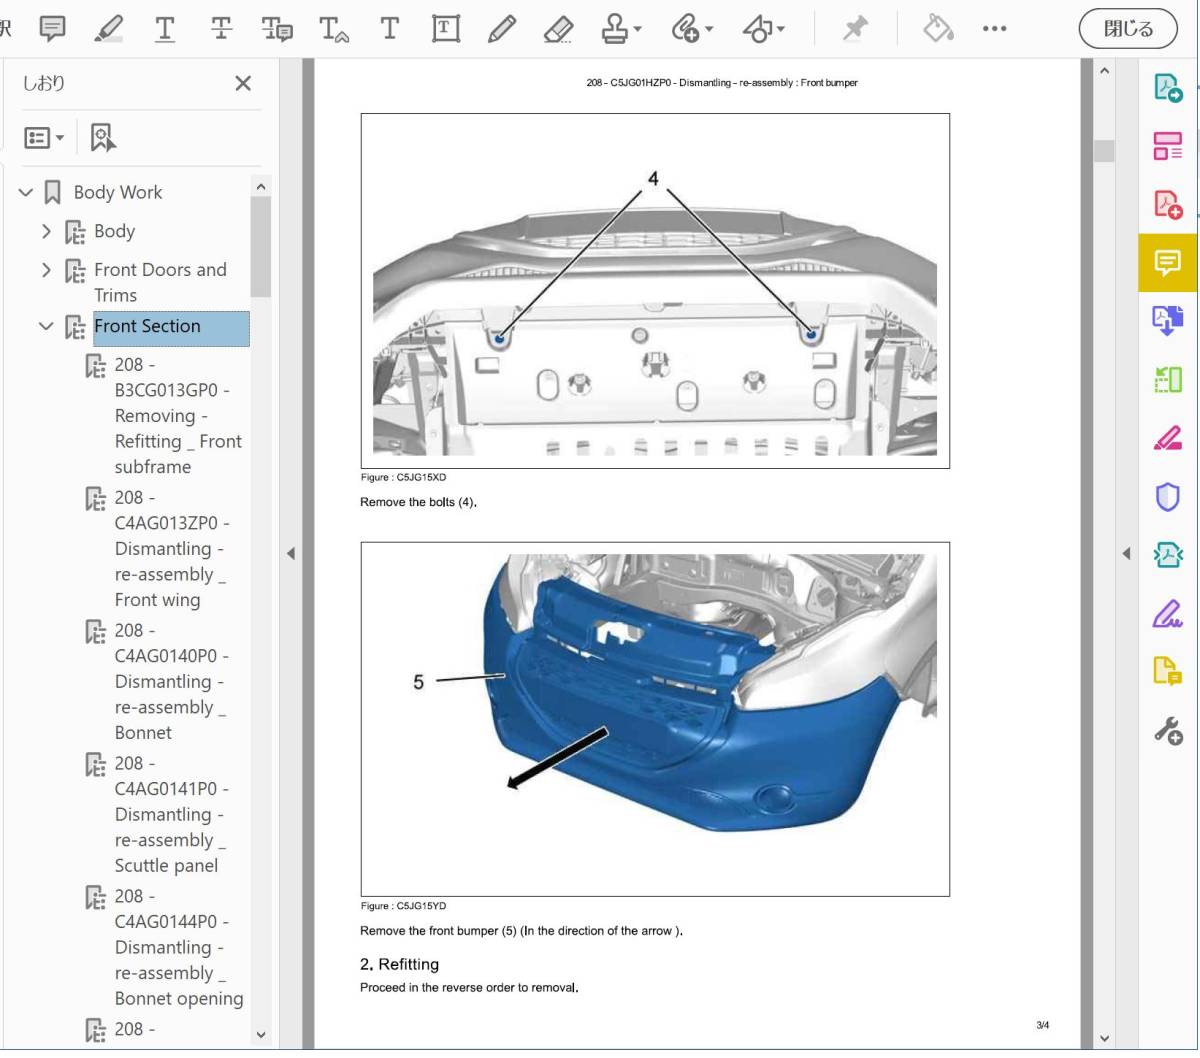Select the sticky note comment tool
Image resolution: width=1200 pixels, height=1058 pixels.
coord(52,28)
